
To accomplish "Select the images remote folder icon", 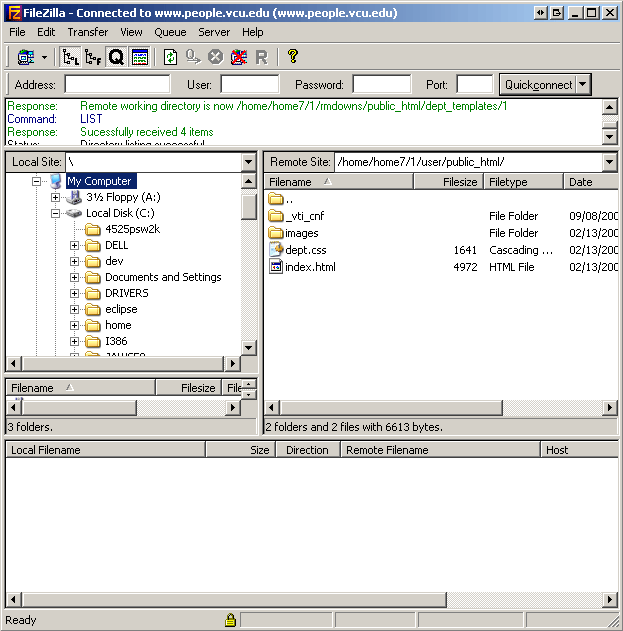I will (276, 233).
